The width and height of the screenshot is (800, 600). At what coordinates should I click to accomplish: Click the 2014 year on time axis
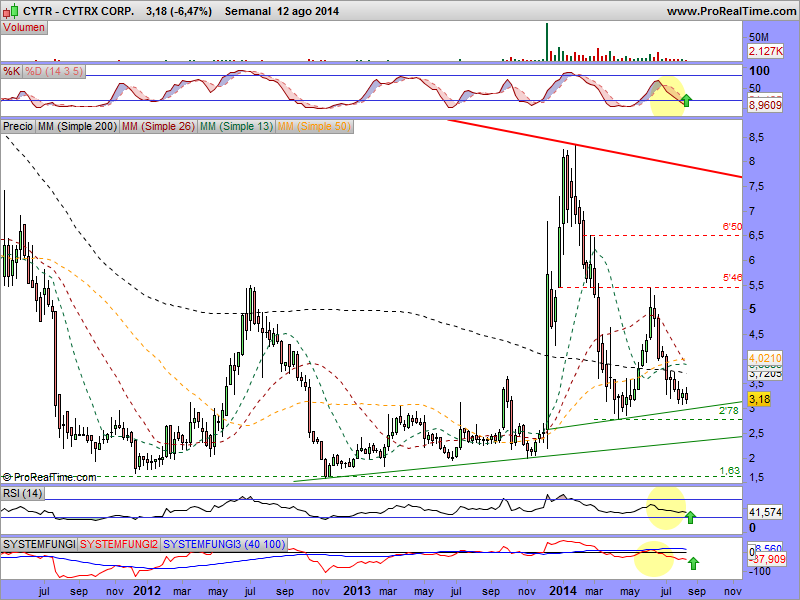point(563,591)
